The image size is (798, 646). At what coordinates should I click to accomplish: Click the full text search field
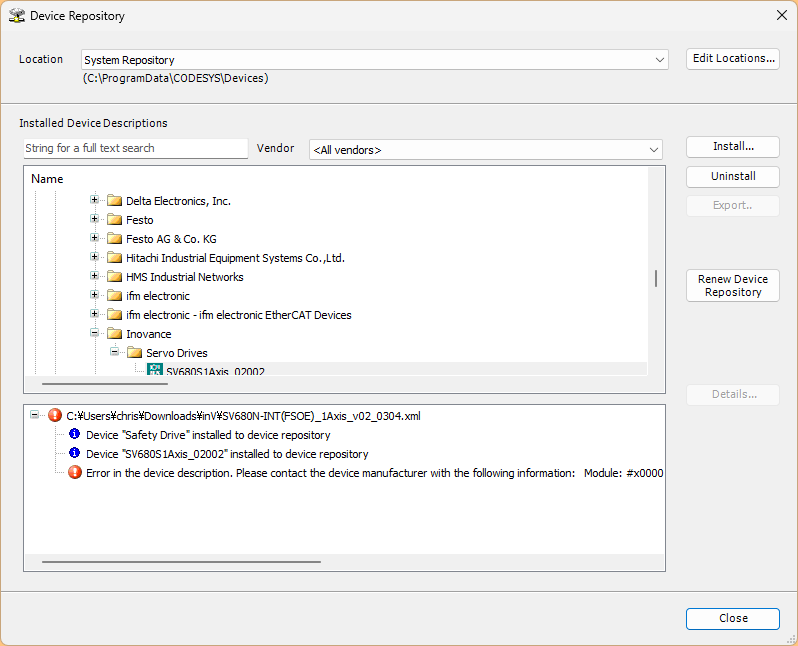tap(136, 148)
